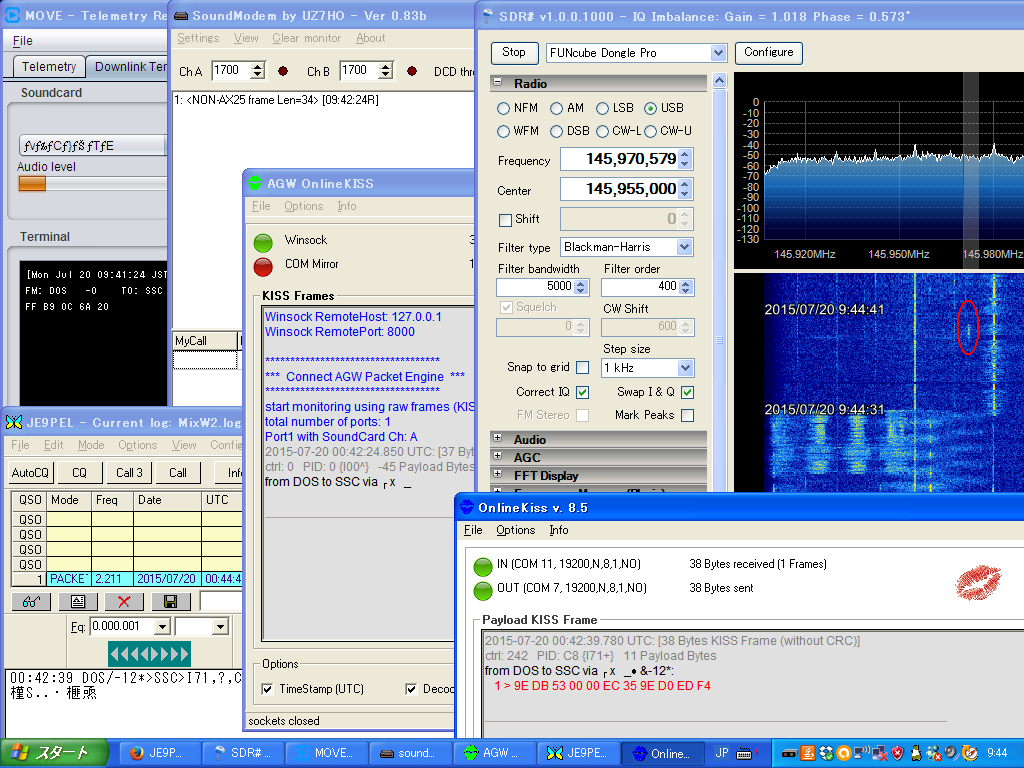The height and width of the screenshot is (768, 1024).
Task: Click the Stop button in SDR#
Action: point(514,52)
